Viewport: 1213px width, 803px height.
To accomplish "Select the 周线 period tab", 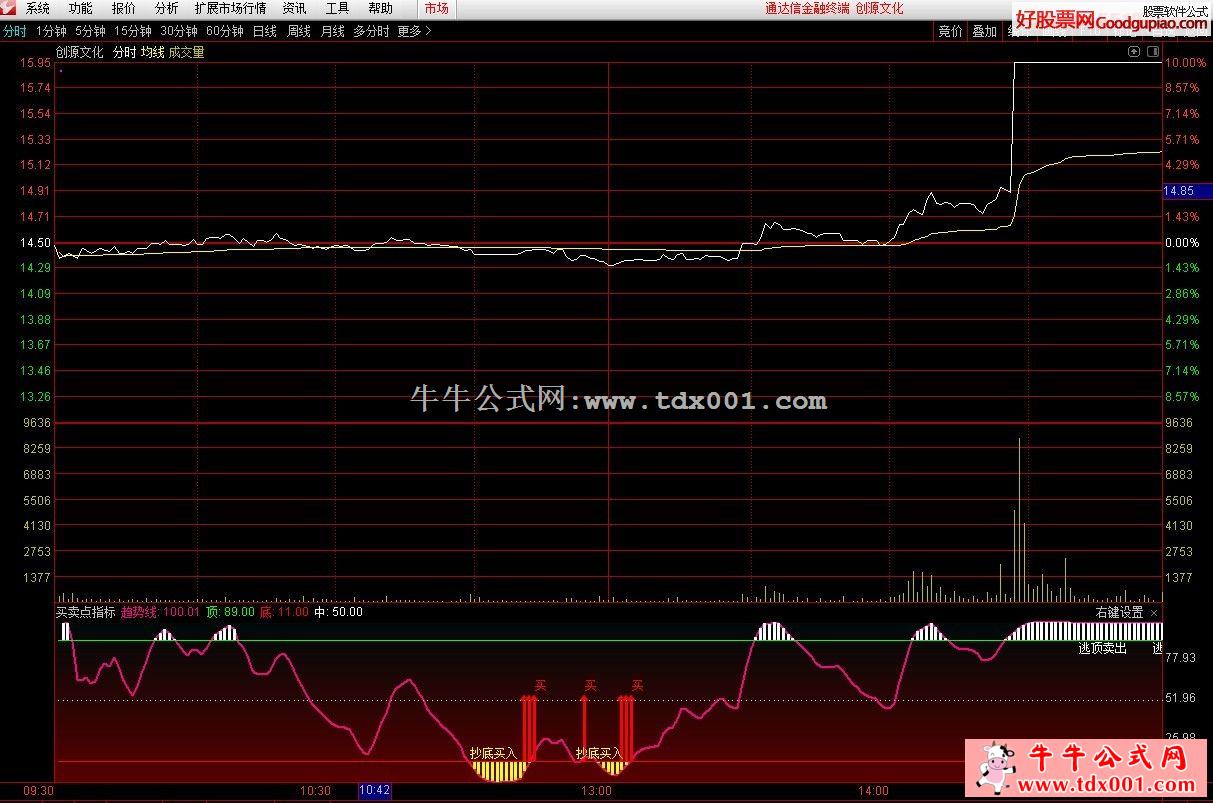I will pyautogui.click(x=299, y=31).
